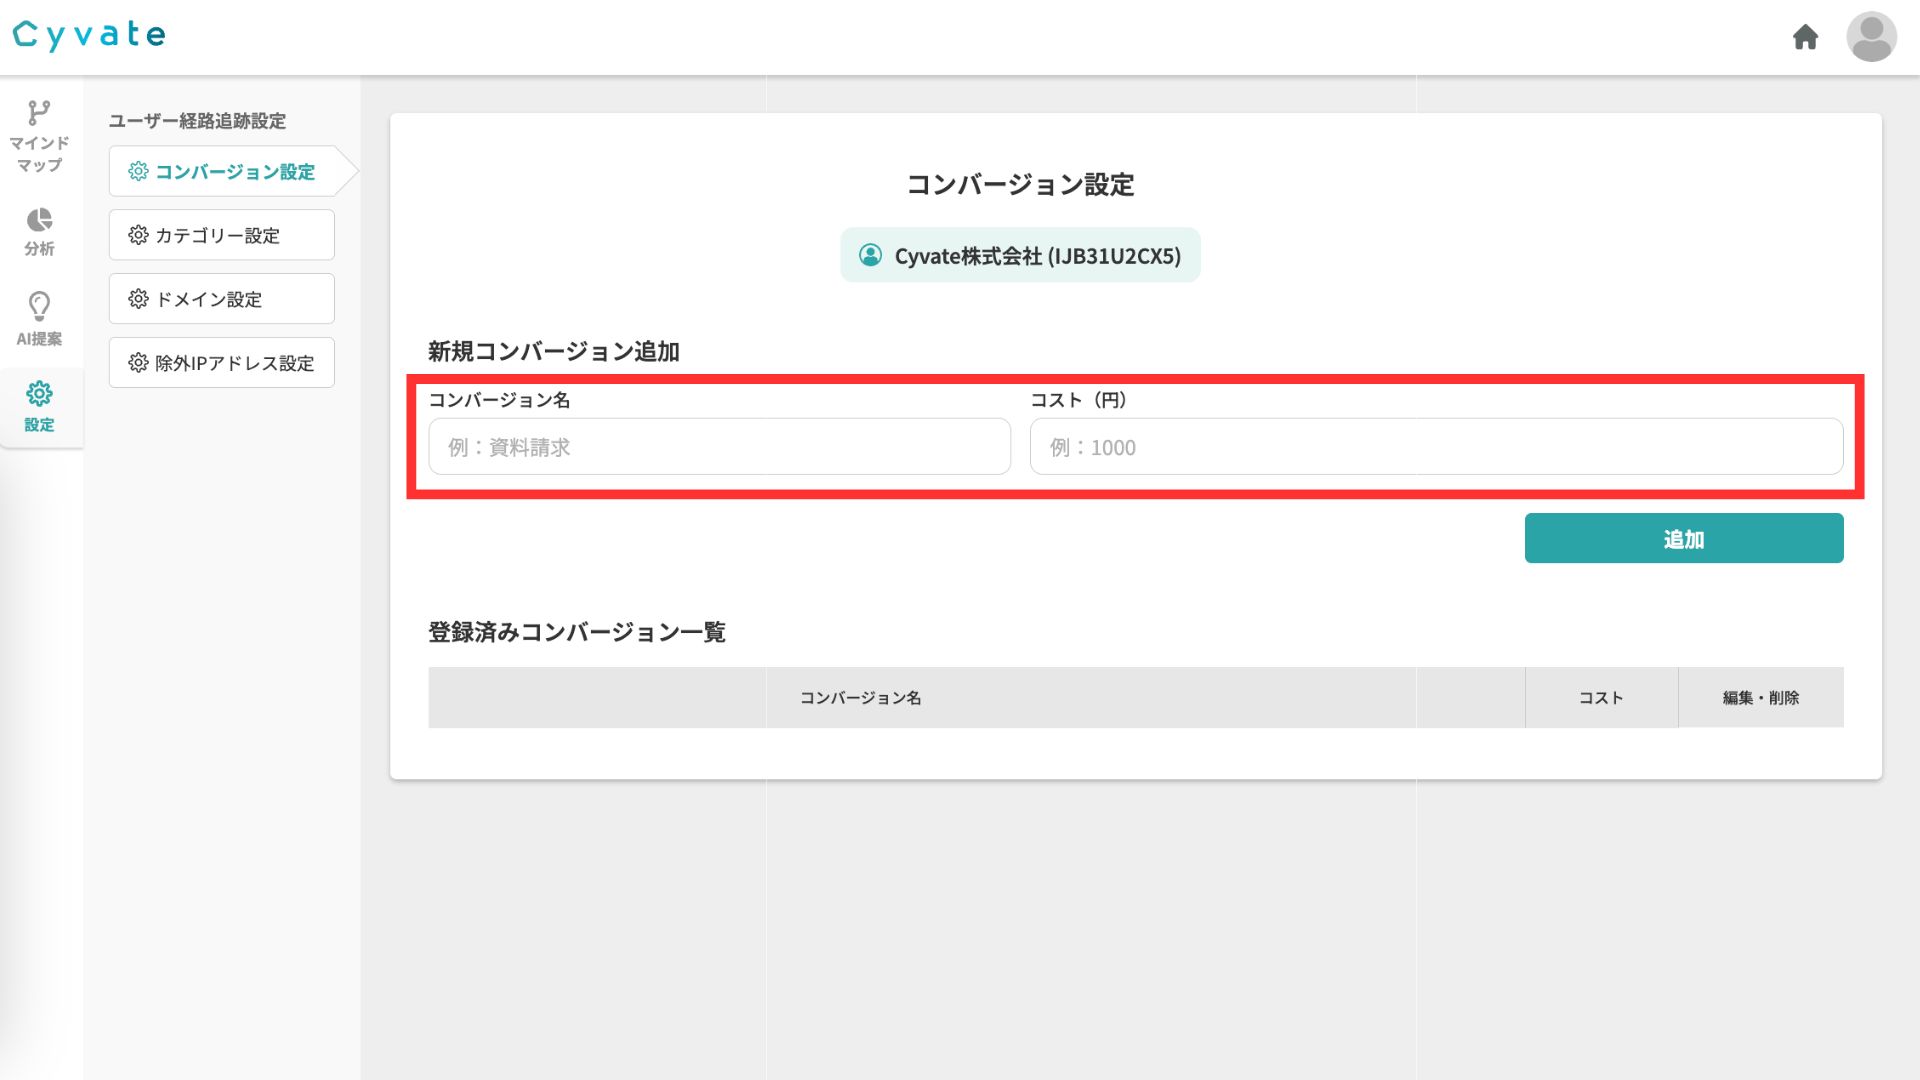This screenshot has width=1920, height=1080.
Task: Open the Analysis pie chart icon
Action: (x=39, y=220)
